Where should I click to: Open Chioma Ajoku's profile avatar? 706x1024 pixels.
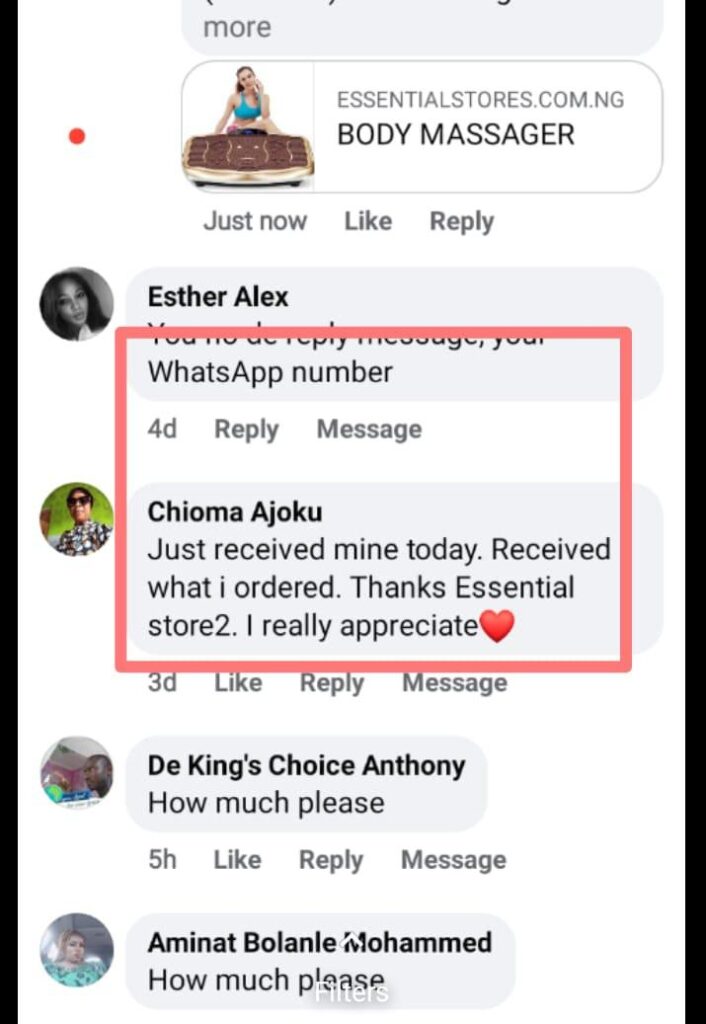[76, 519]
